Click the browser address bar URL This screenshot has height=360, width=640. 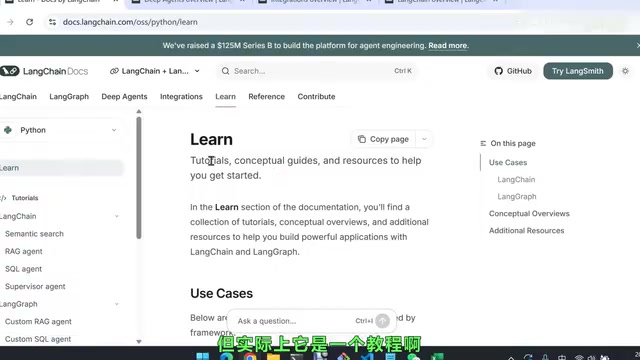130,22
